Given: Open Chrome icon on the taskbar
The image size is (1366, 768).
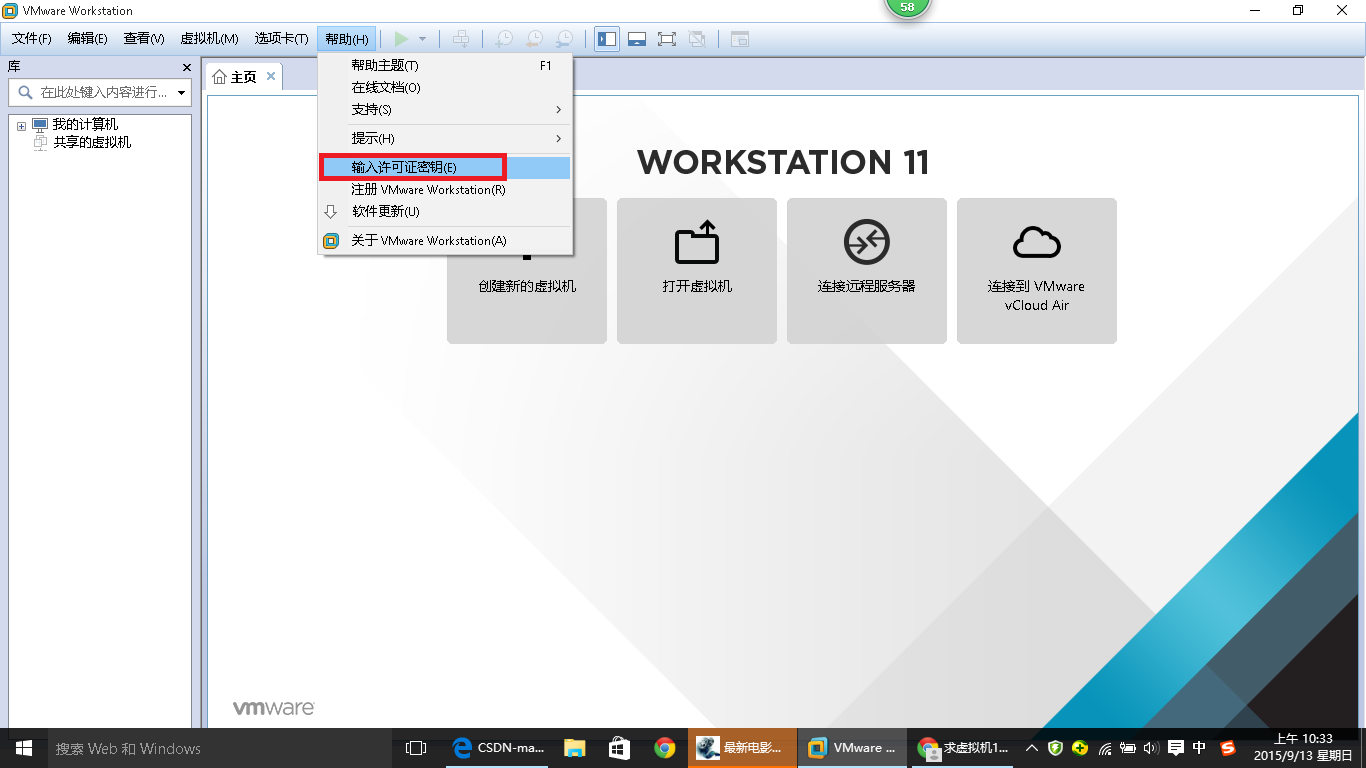Looking at the screenshot, I should click(x=665, y=748).
